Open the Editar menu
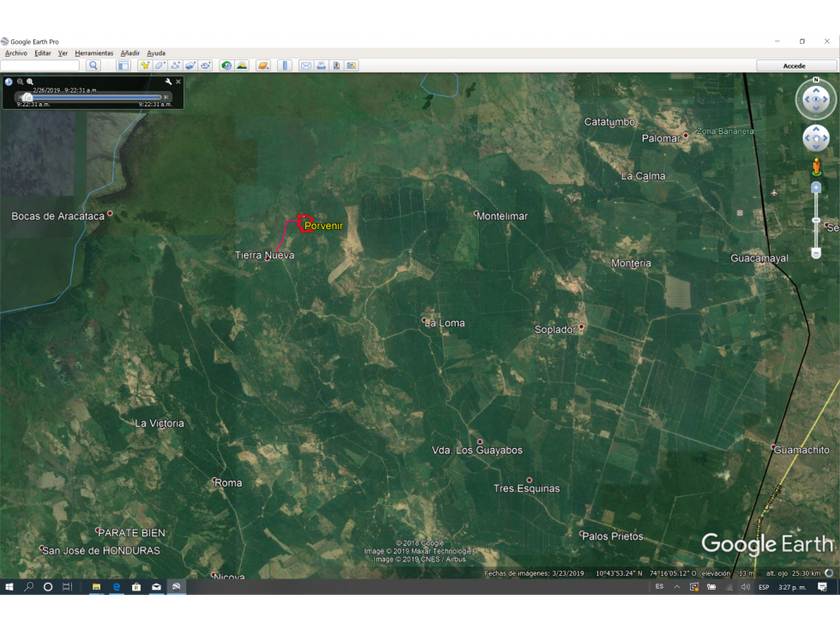Screen dimensions: 840x630 point(42,53)
